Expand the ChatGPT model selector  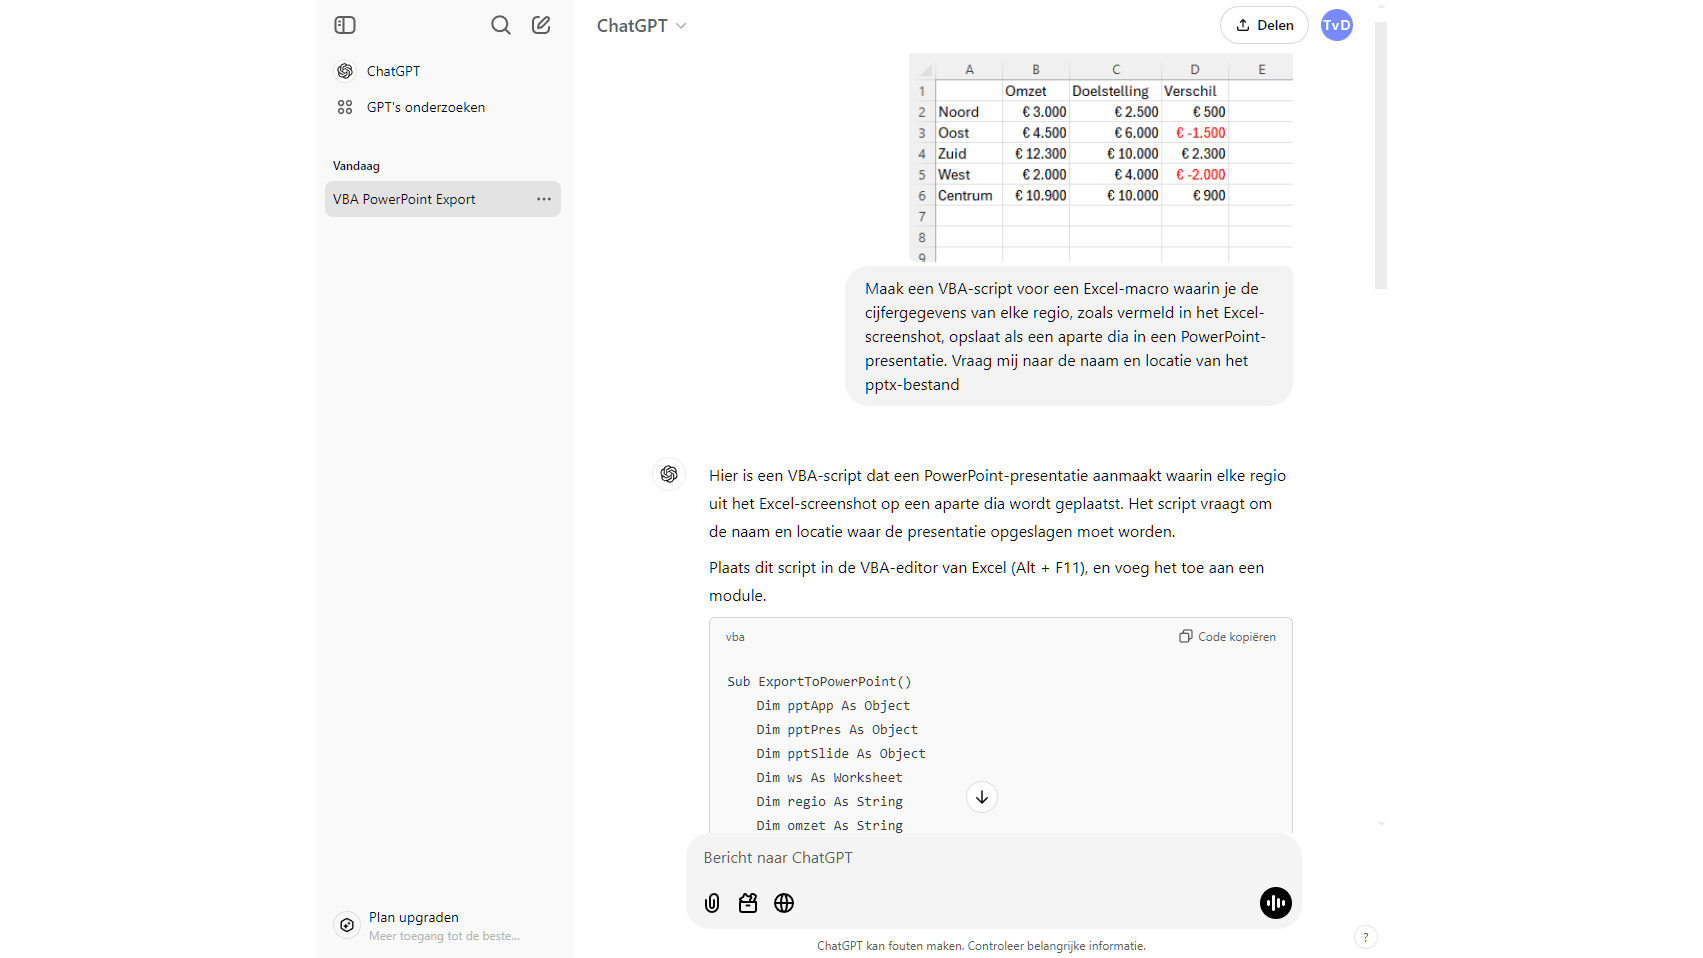[641, 26]
